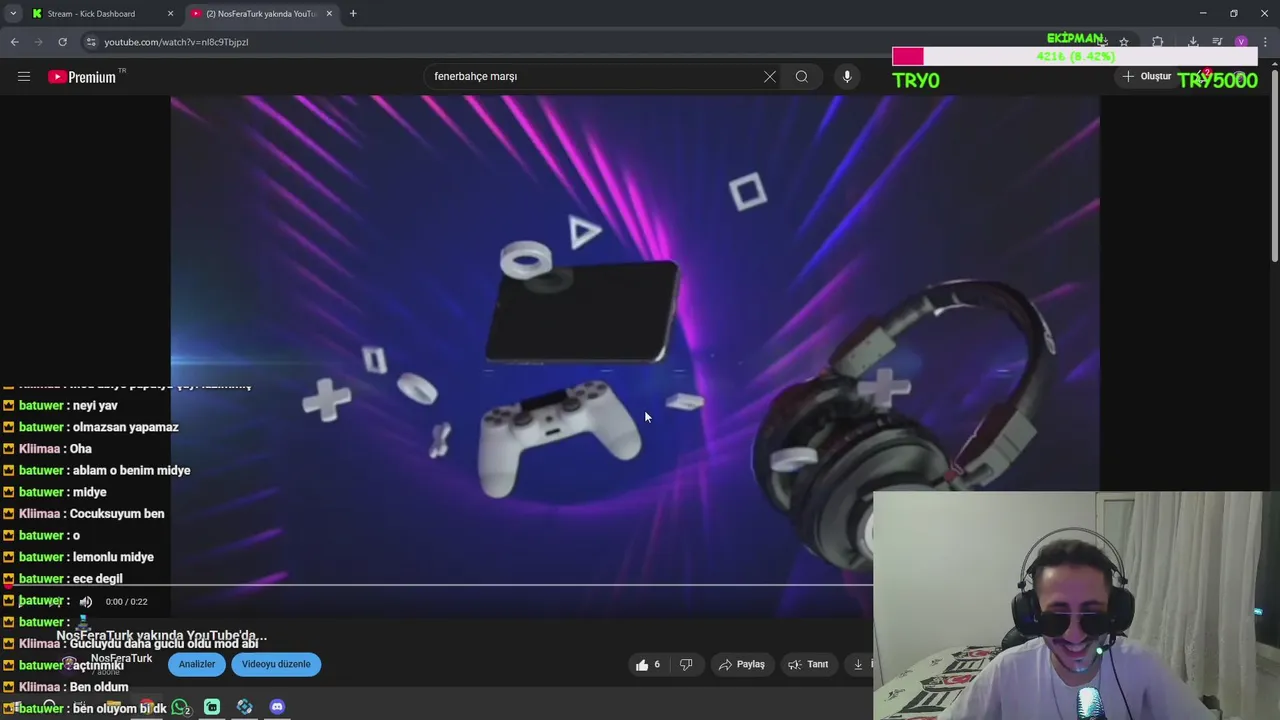Open the NosFeraTurk channel name

(121, 659)
